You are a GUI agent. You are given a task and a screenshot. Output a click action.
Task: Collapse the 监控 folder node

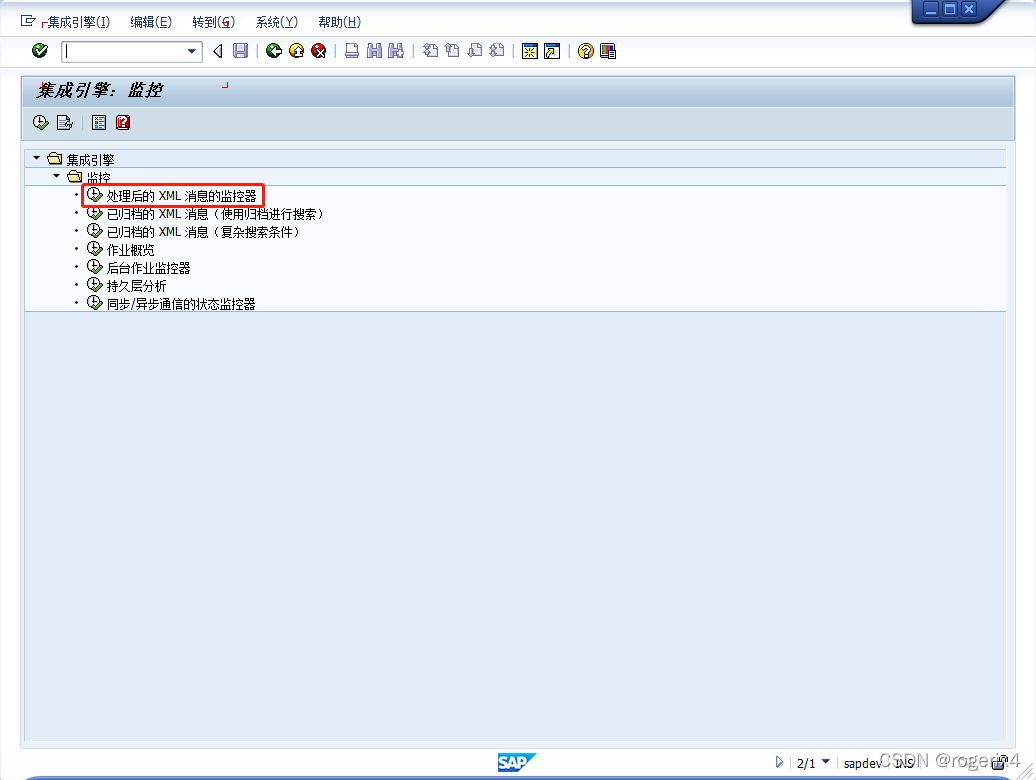[57, 176]
